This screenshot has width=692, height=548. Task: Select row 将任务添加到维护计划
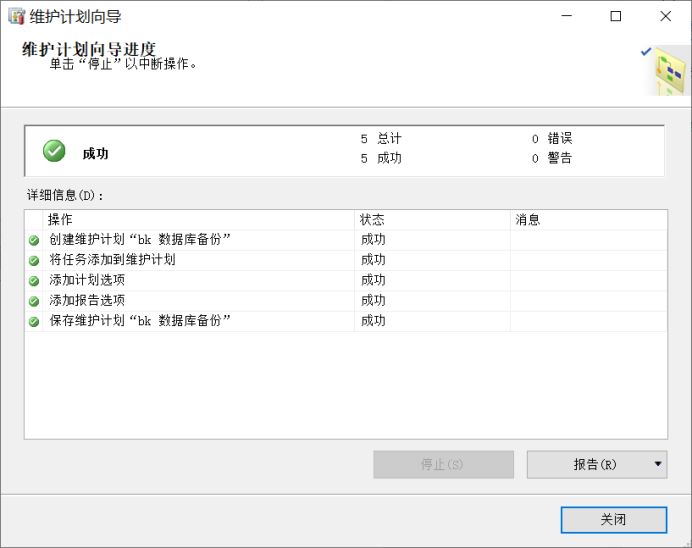tap(346, 260)
